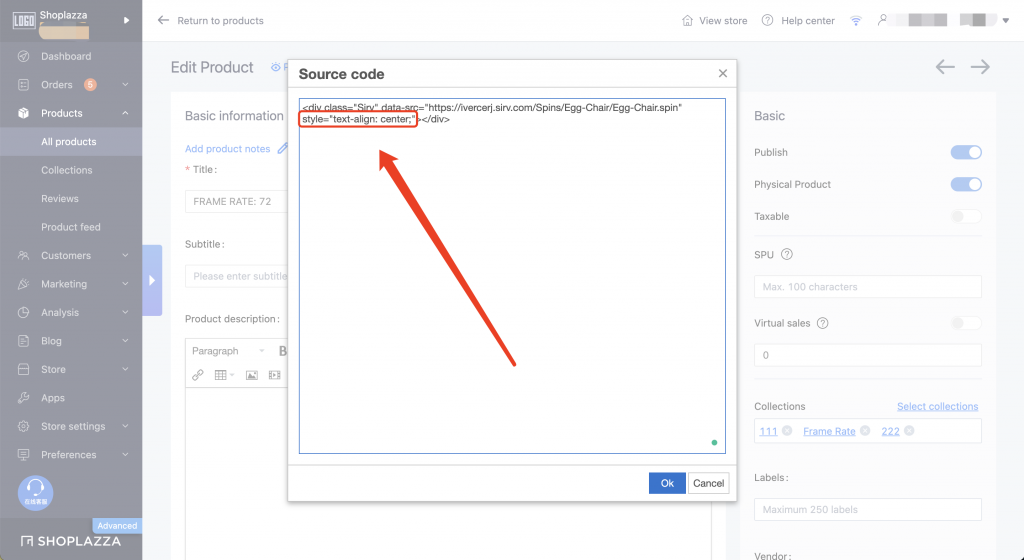Open Collections in the sidebar
This screenshot has width=1024, height=560.
66,170
